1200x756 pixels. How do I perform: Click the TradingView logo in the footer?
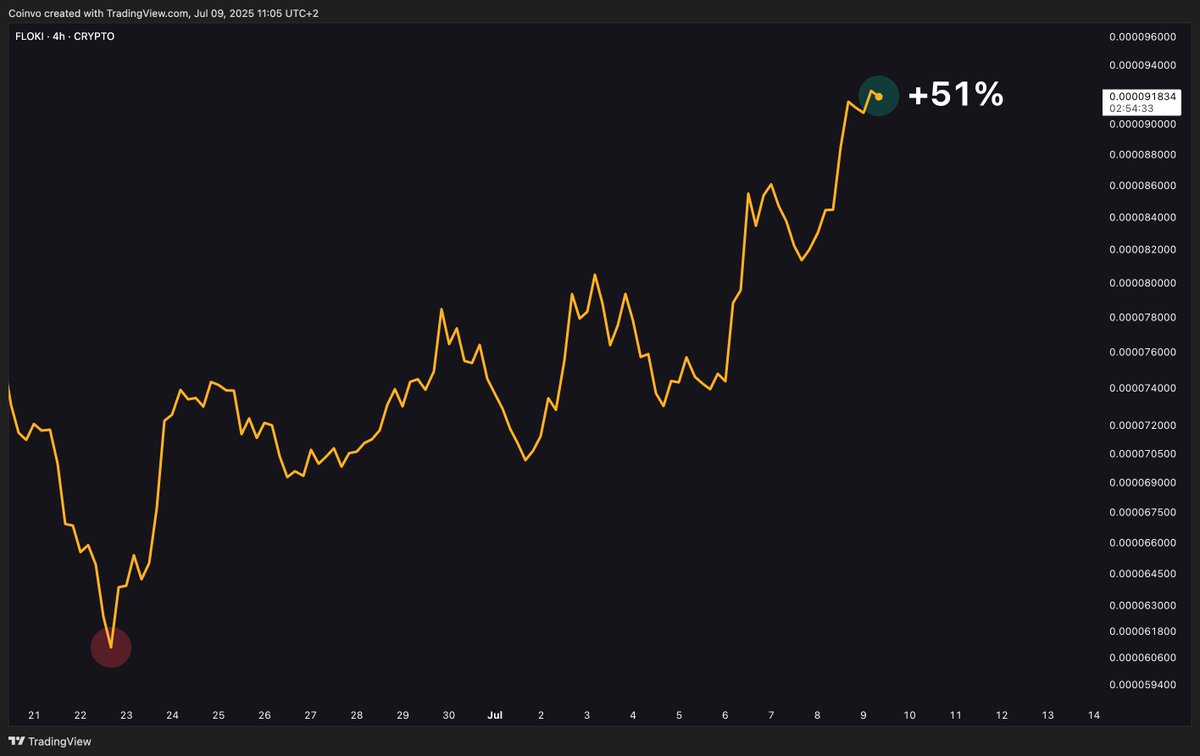[x=50, y=741]
